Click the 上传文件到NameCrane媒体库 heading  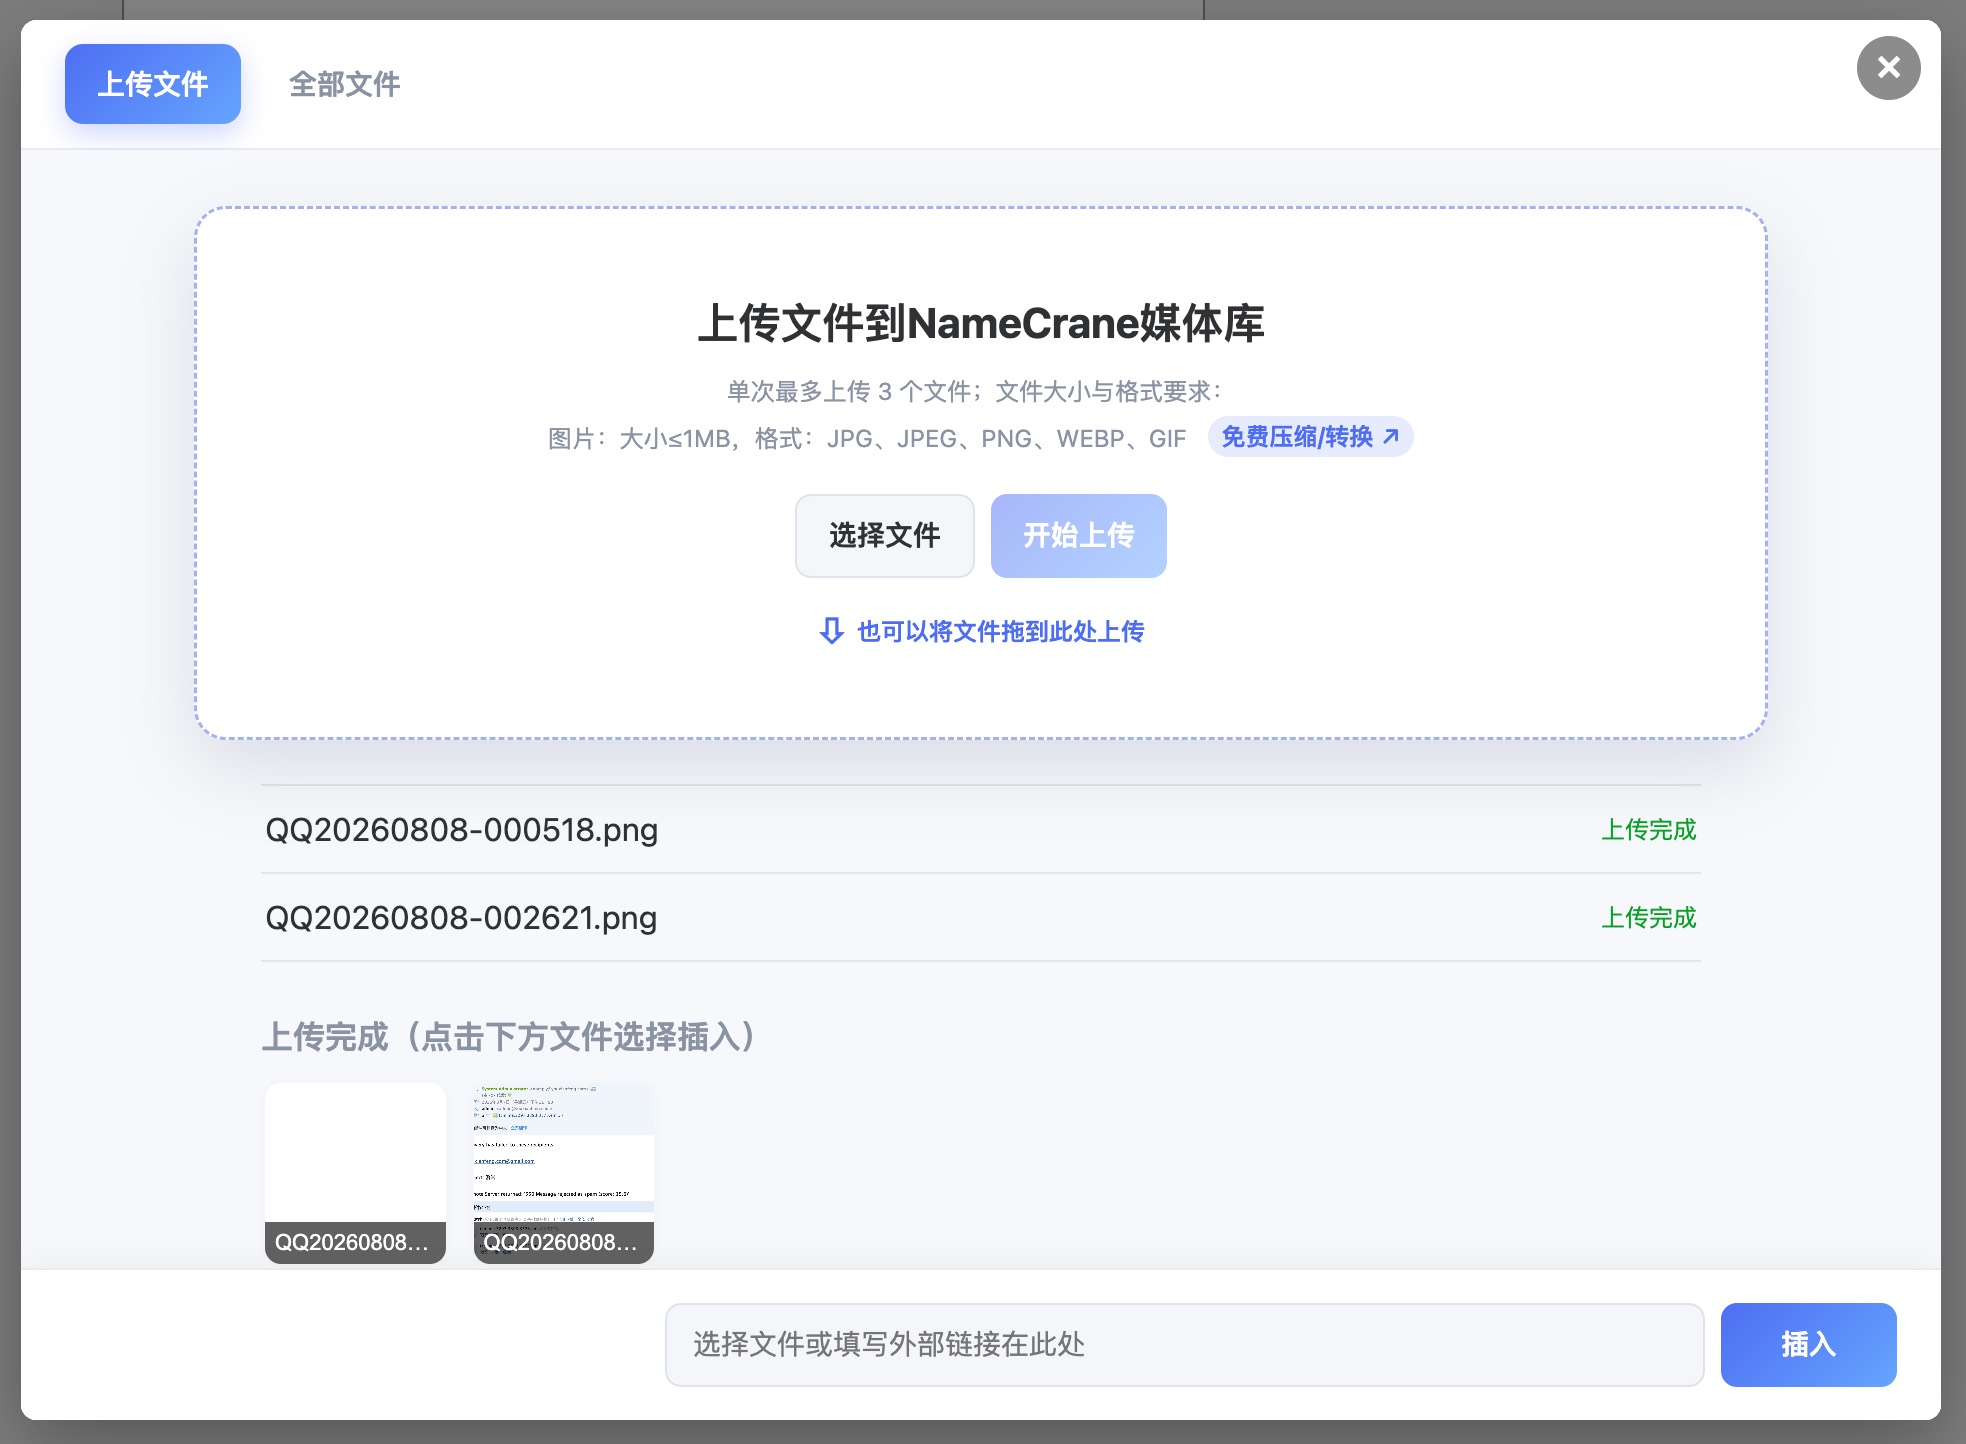pos(981,324)
